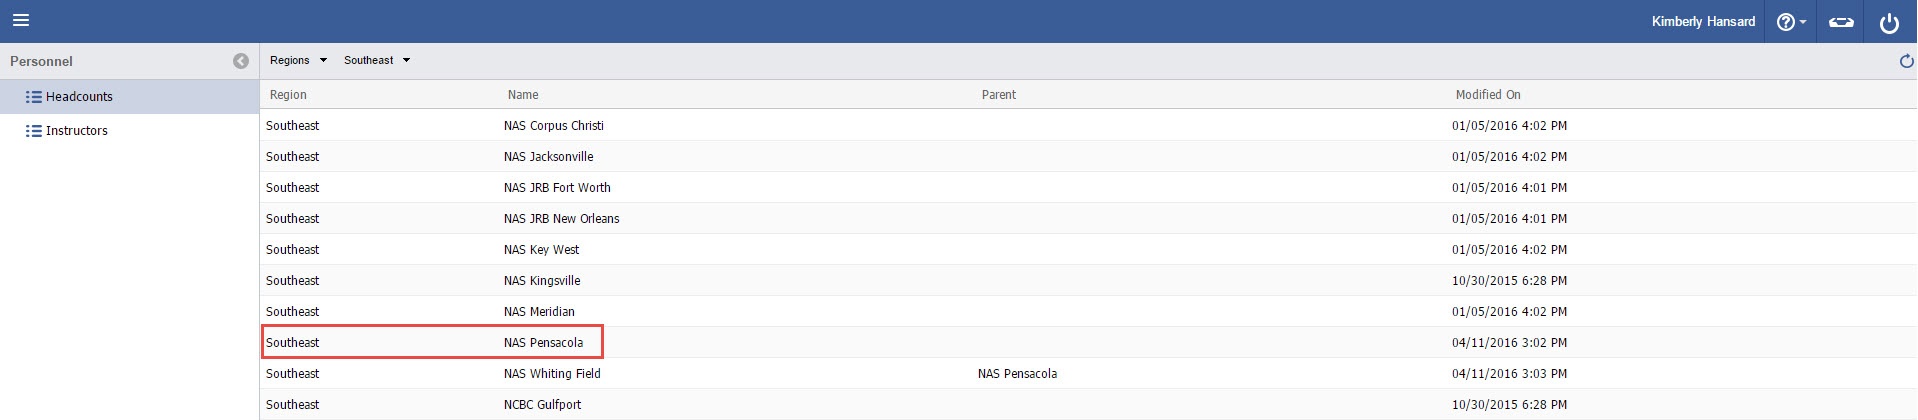This screenshot has height=420, width=1918.
Task: Open the help question mark menu
Action: click(1790, 22)
